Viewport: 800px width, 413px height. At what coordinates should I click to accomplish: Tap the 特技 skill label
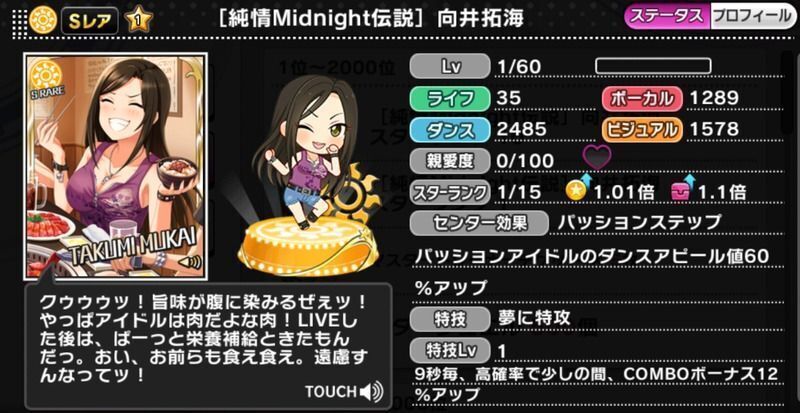coord(450,320)
